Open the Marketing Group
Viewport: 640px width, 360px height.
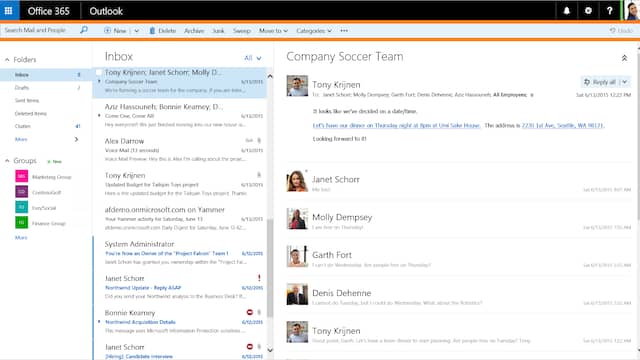point(51,177)
